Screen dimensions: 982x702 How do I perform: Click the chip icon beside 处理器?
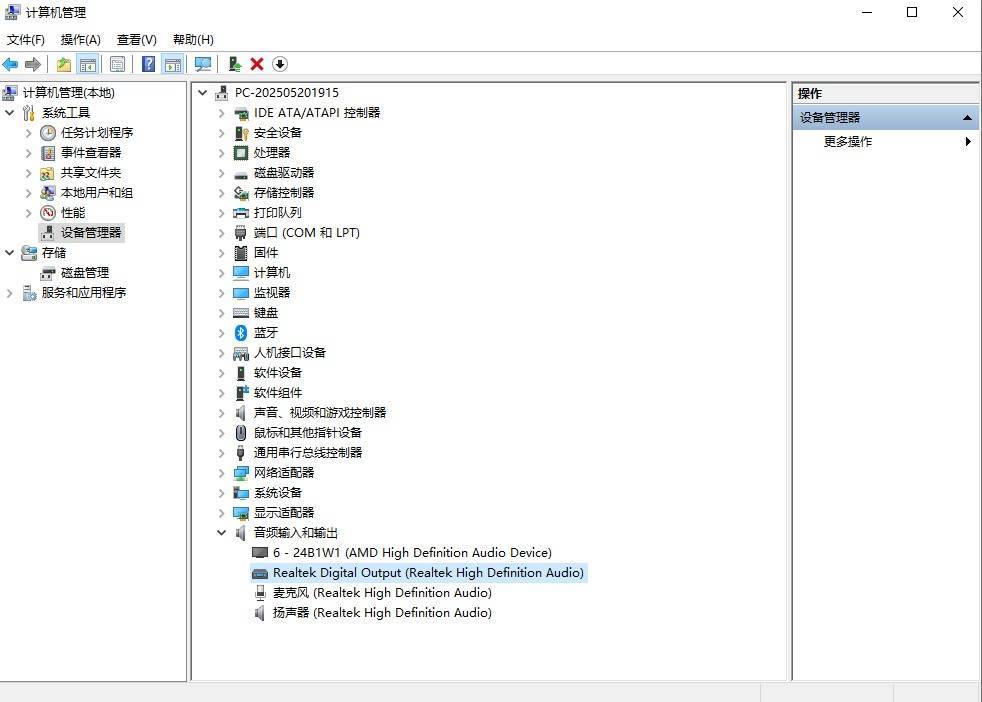point(241,152)
